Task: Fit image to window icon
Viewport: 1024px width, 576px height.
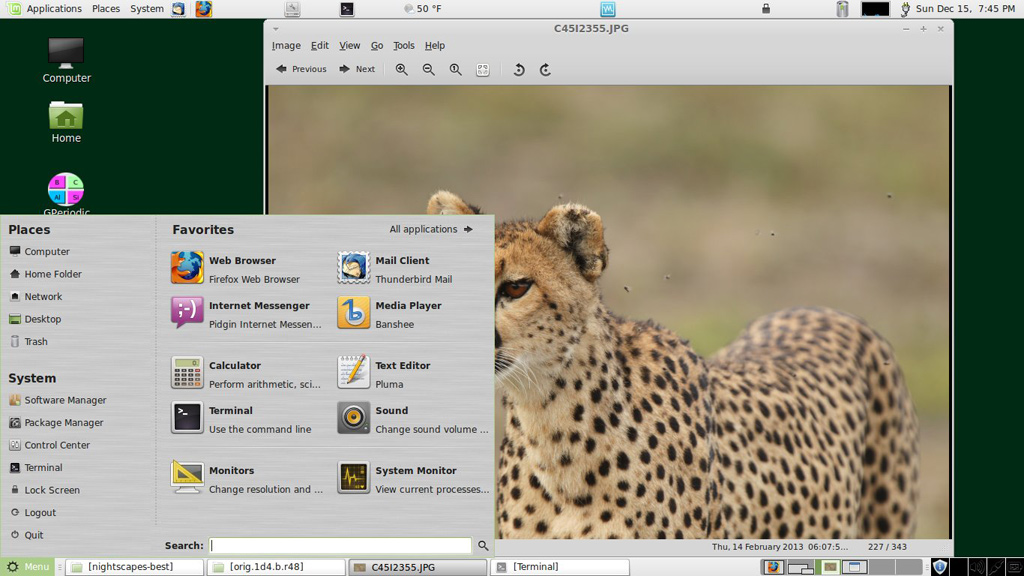Action: pos(482,70)
